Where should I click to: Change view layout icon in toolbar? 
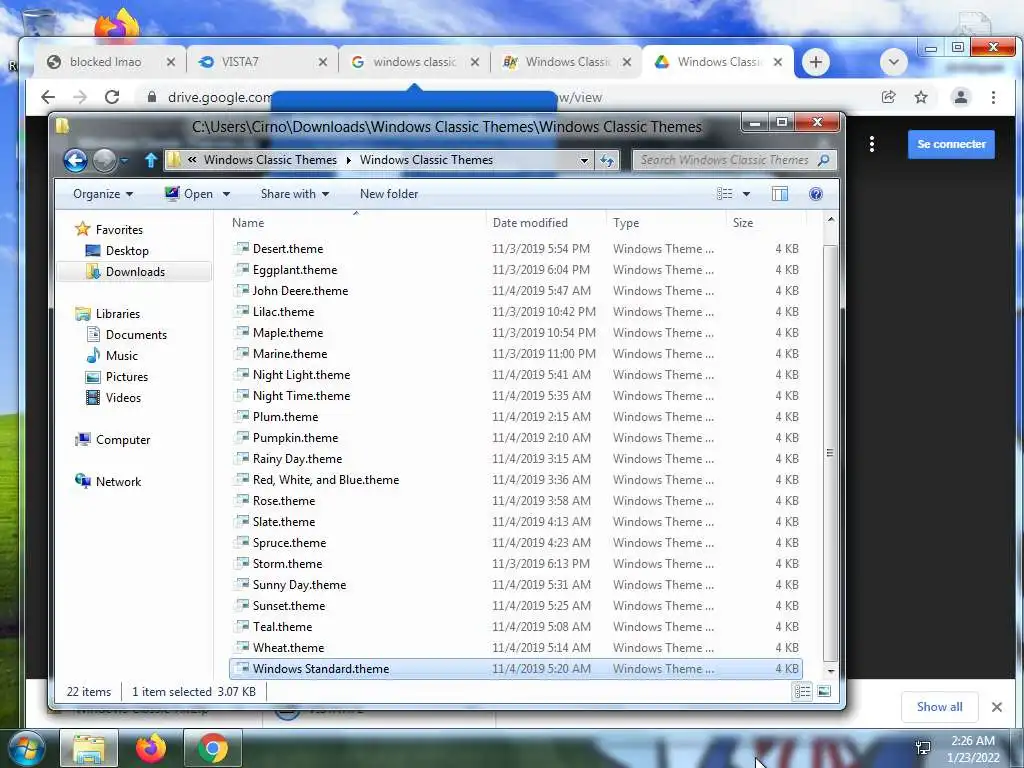[x=724, y=194]
